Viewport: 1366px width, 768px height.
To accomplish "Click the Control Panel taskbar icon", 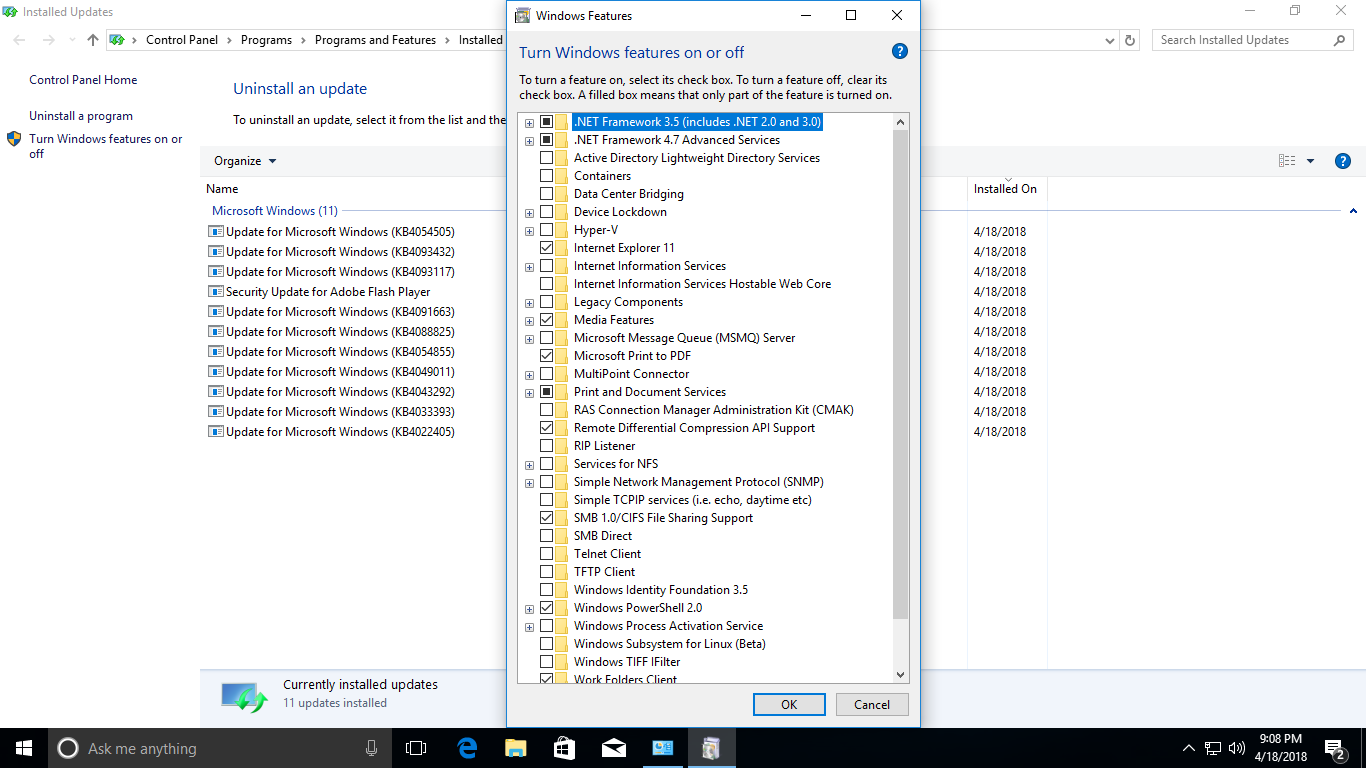I will [x=662, y=748].
